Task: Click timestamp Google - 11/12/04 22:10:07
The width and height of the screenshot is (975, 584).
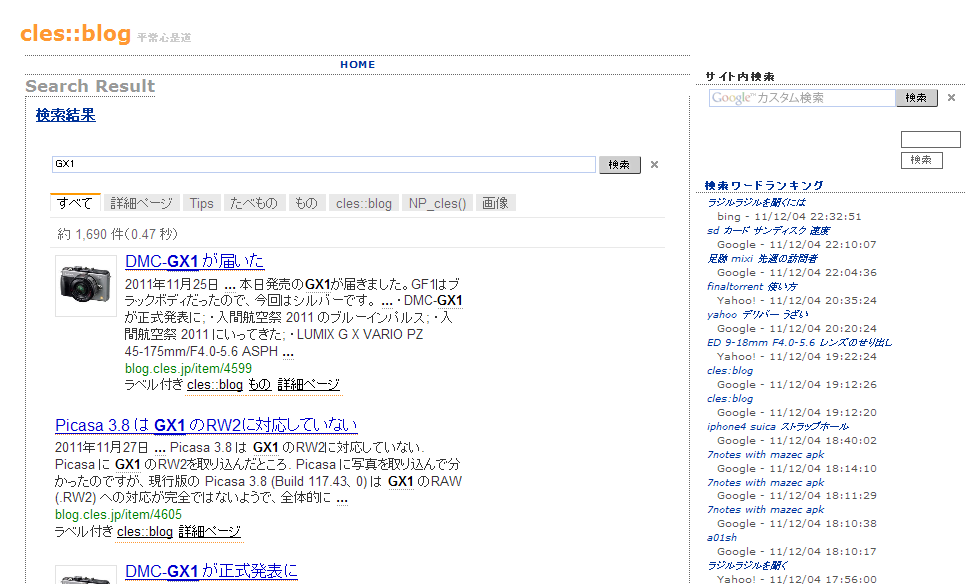Action: coord(797,244)
